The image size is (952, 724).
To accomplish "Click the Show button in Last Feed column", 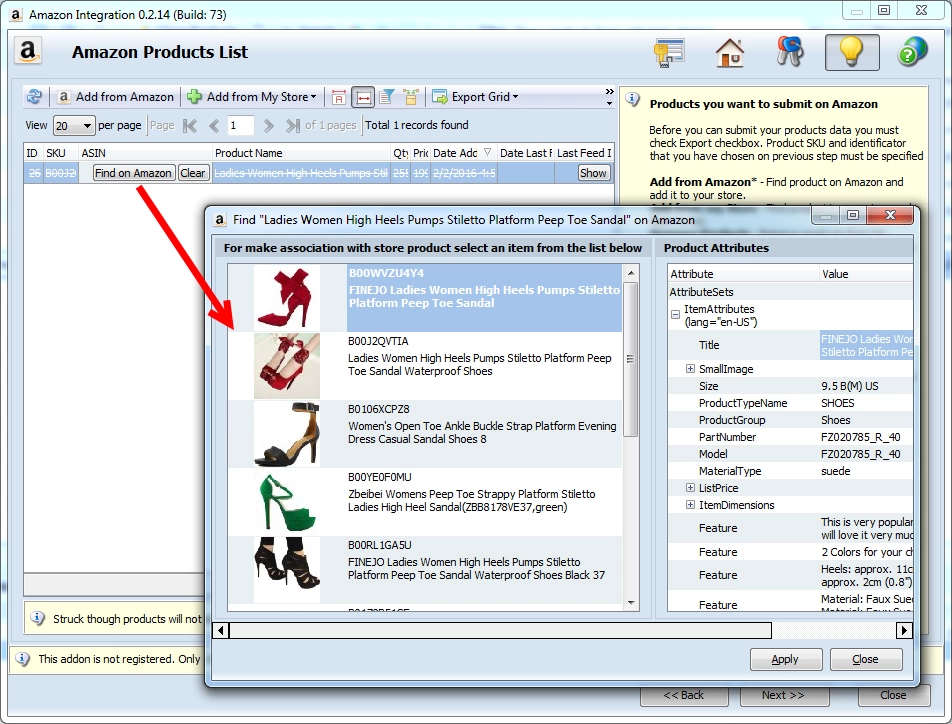I will [x=593, y=173].
